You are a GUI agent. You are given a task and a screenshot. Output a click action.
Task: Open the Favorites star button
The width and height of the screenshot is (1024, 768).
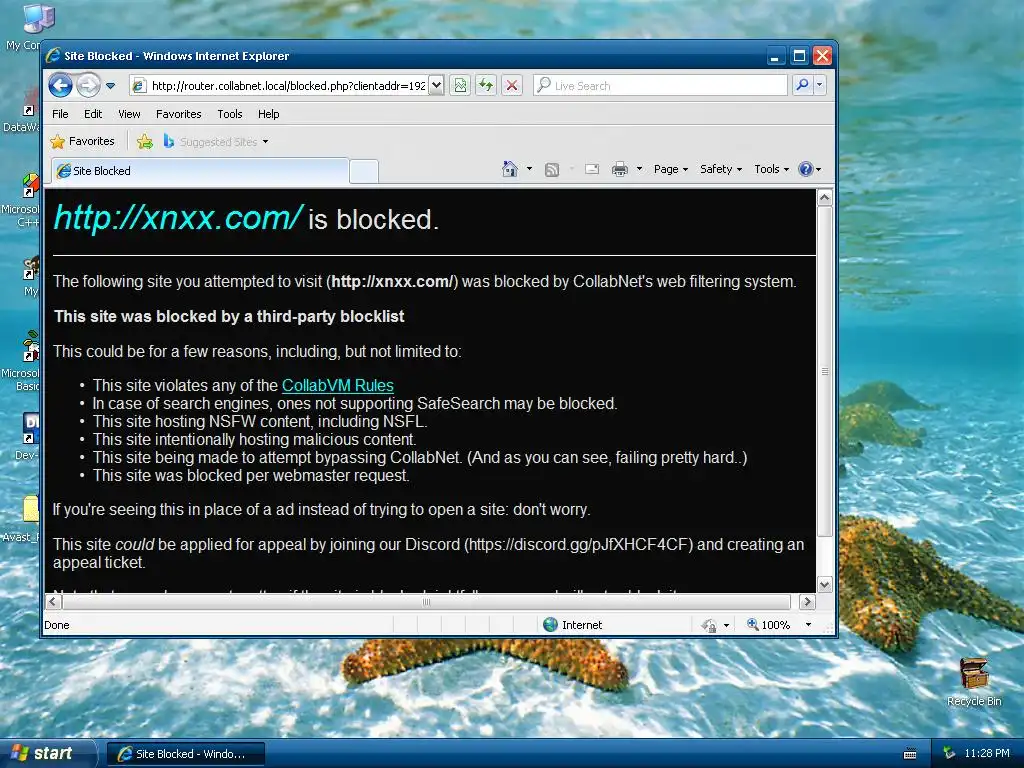tap(83, 141)
